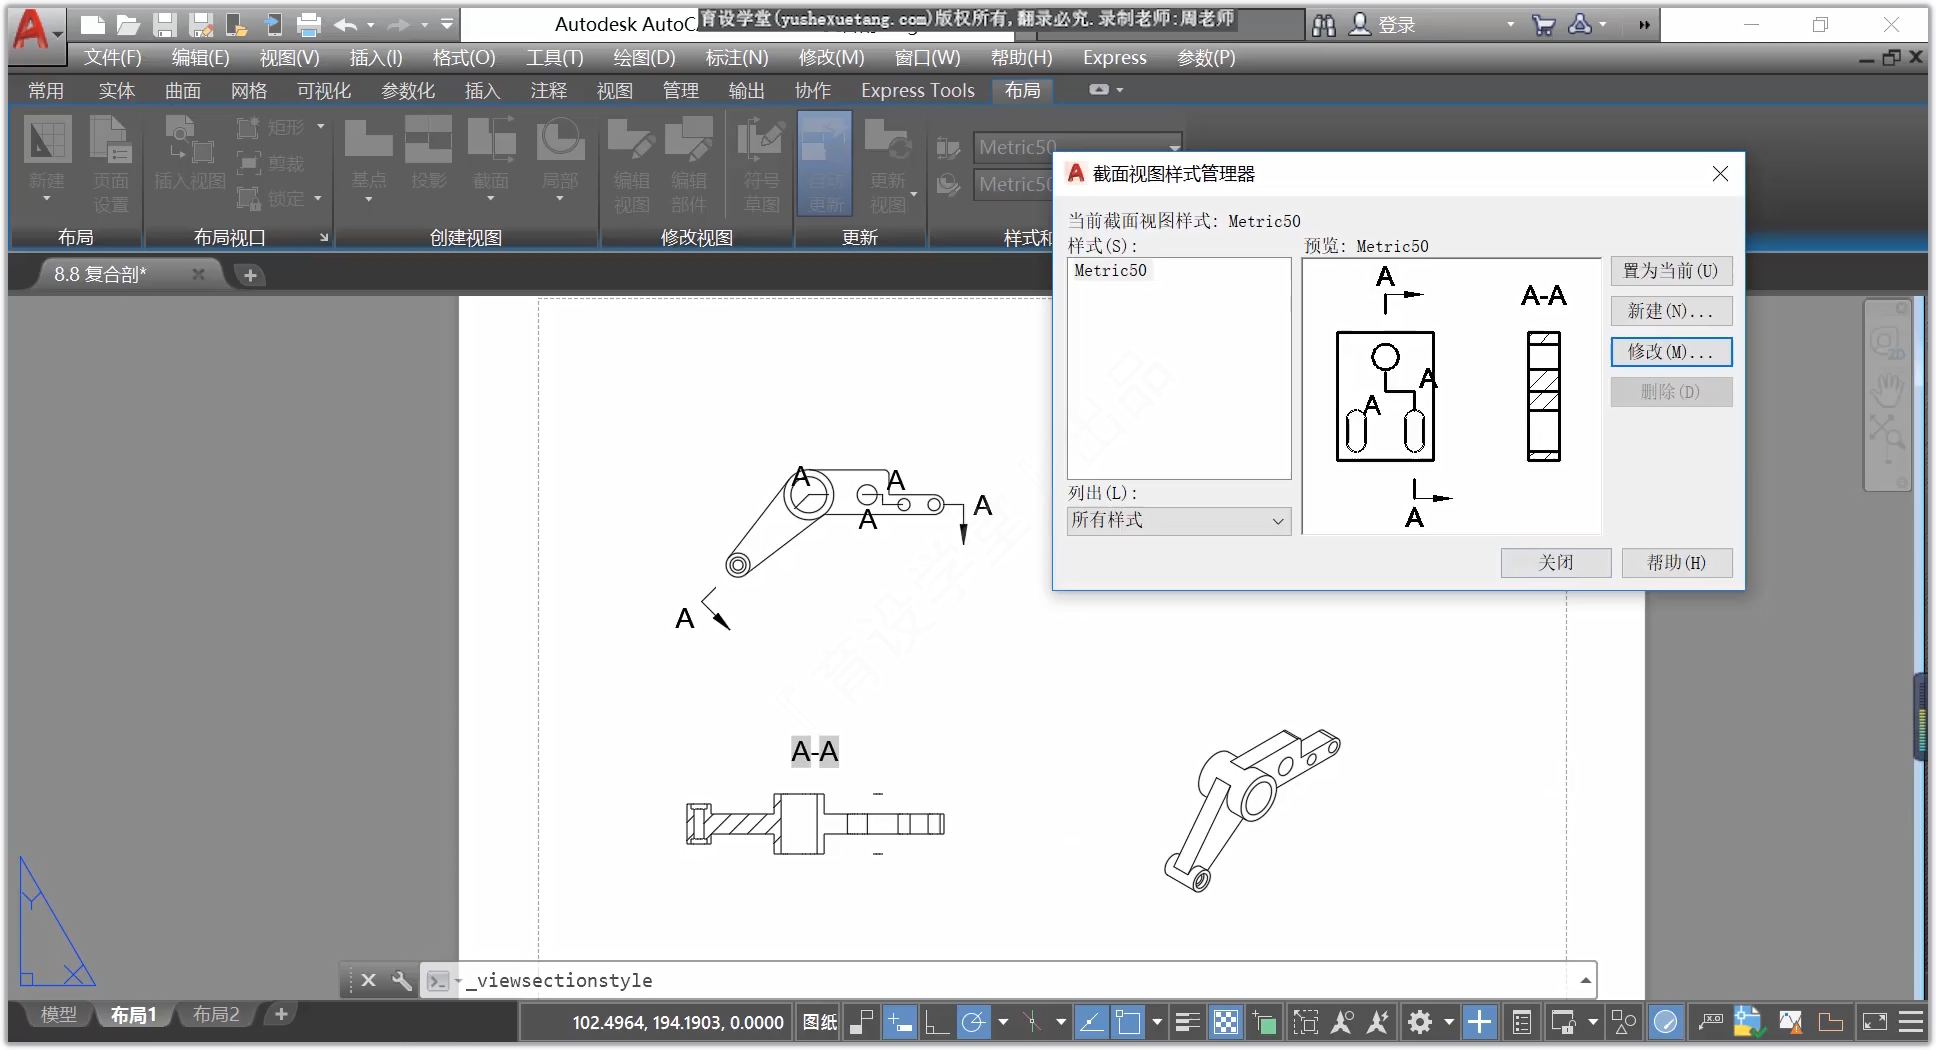Open the 绘图(D) menu
Screen dimensions: 1936x1050
click(644, 58)
